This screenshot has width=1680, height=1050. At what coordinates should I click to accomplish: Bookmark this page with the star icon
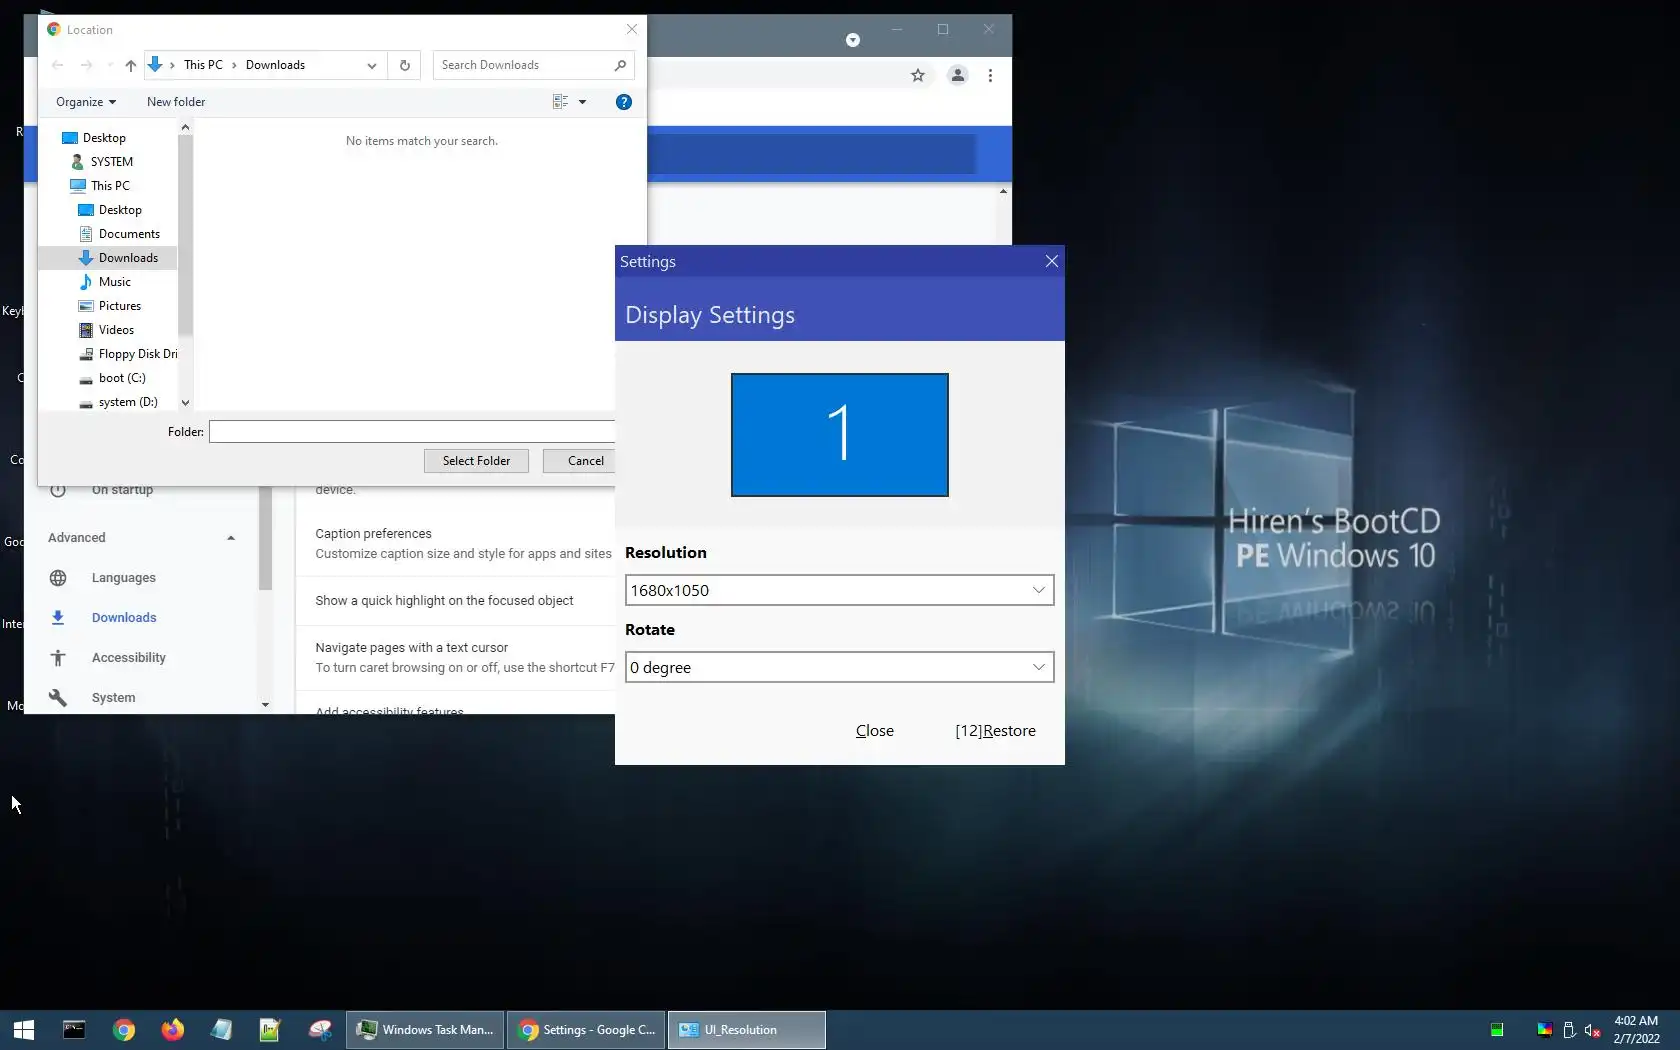(918, 75)
